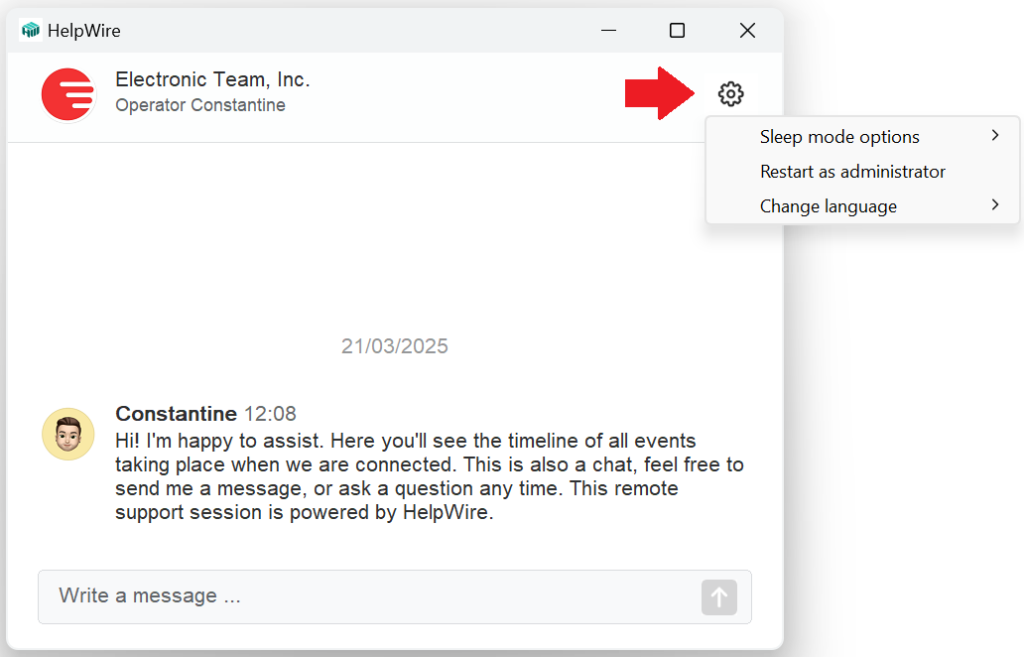Select Restart as administrator
1024x657 pixels.
851,171
